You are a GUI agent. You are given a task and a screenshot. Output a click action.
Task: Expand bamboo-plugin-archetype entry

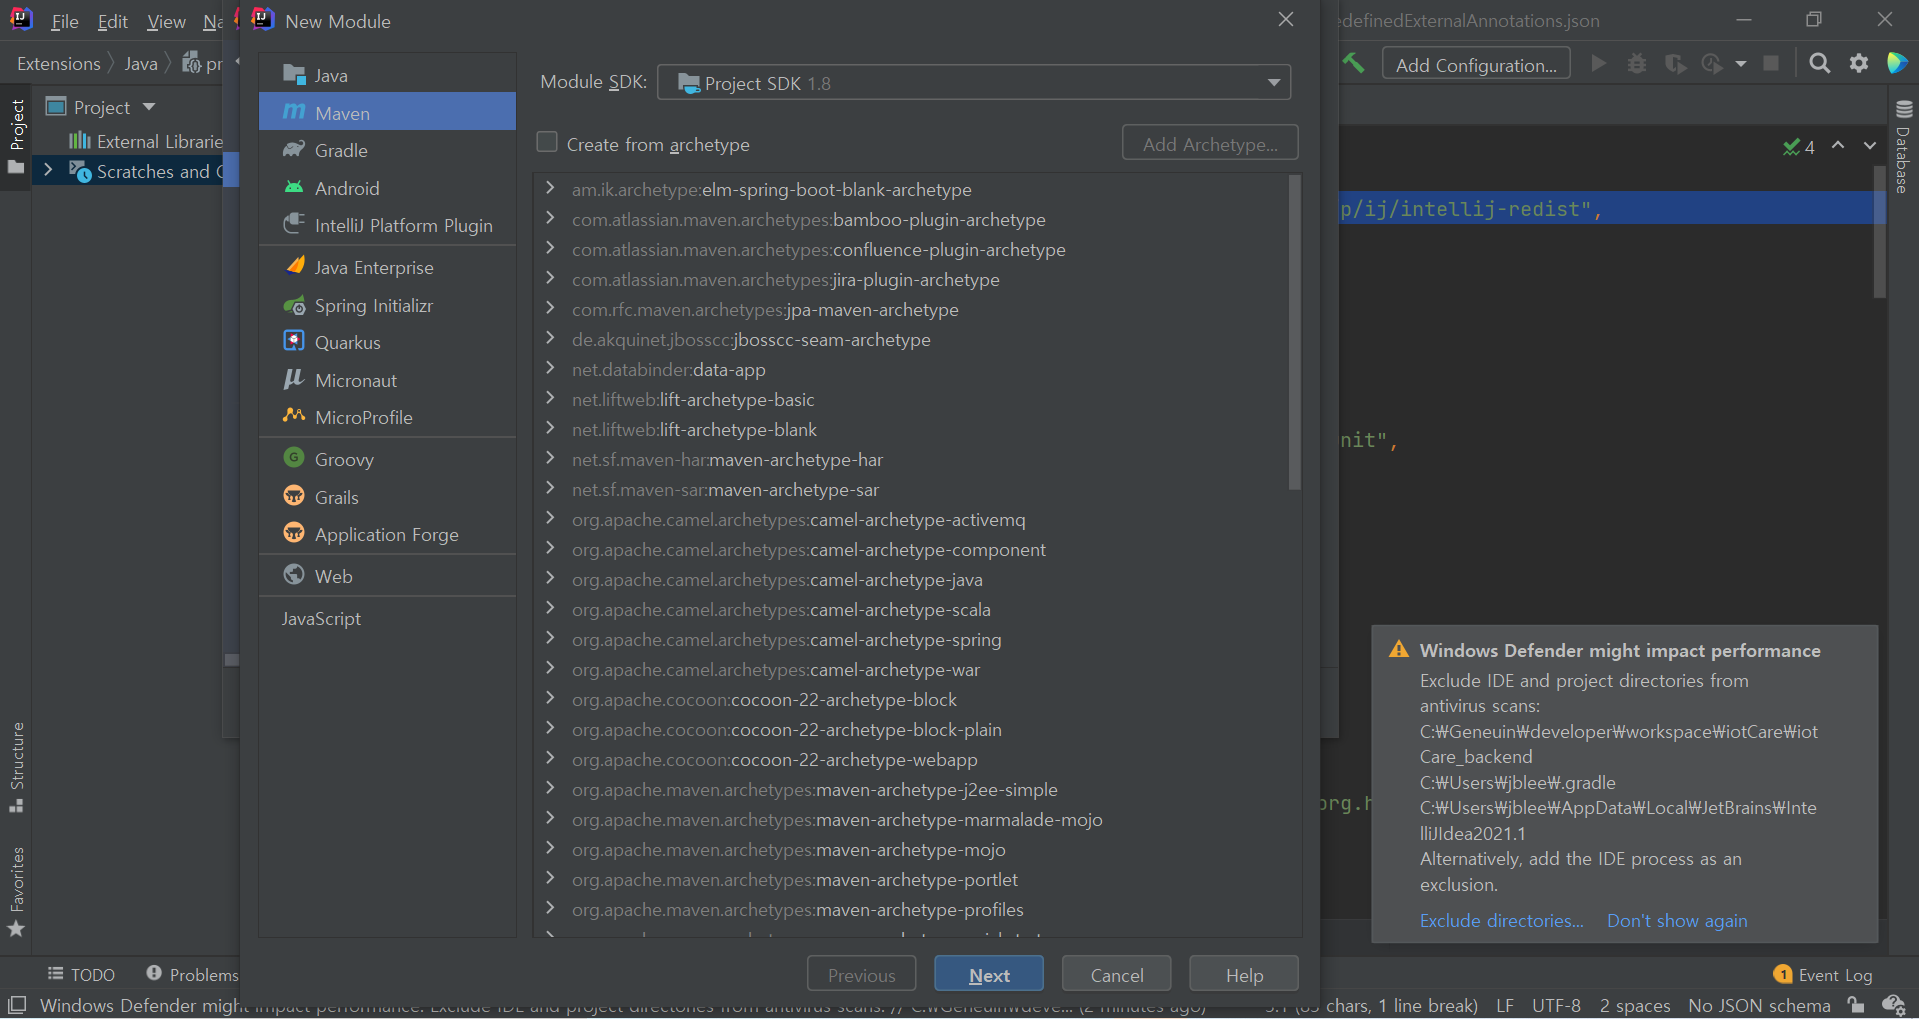[x=550, y=218]
